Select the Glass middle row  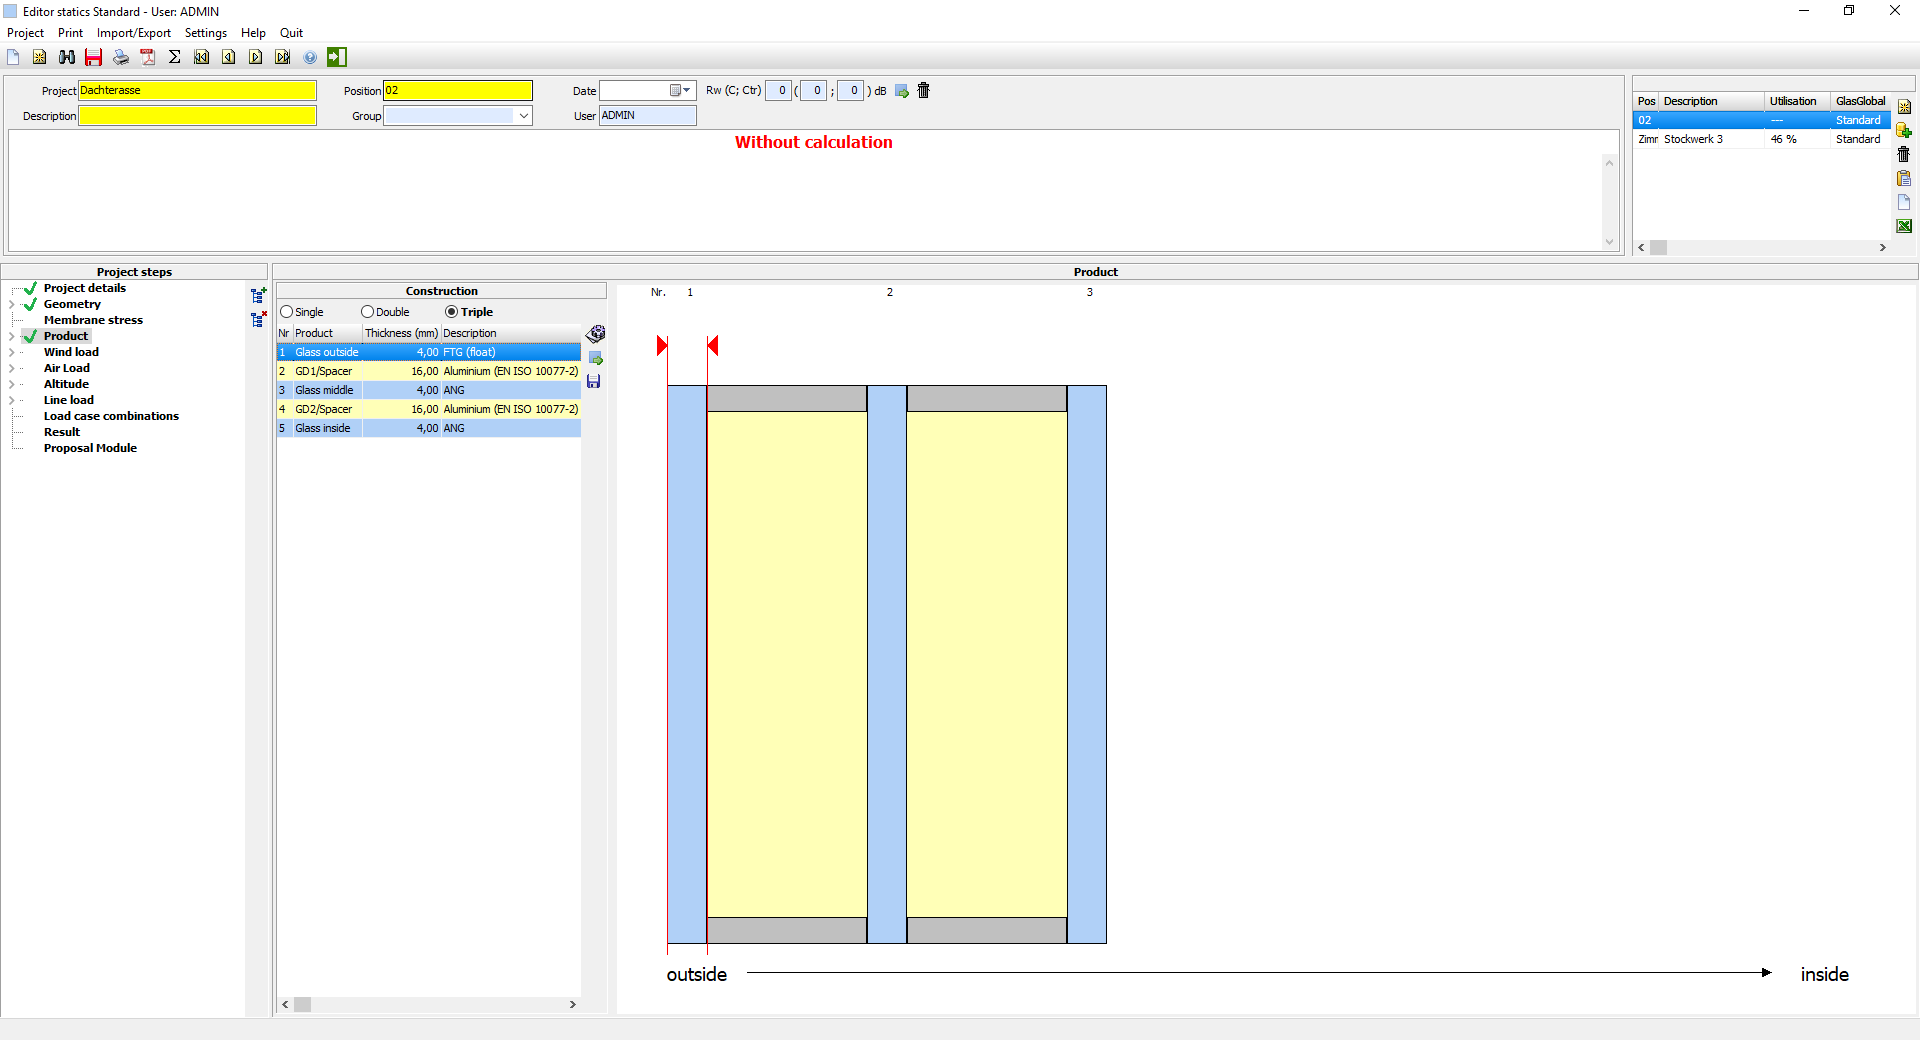coord(428,390)
